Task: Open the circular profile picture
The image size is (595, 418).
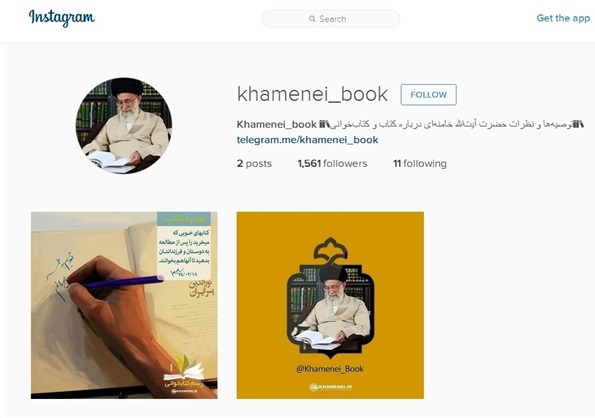Action: pos(124,126)
